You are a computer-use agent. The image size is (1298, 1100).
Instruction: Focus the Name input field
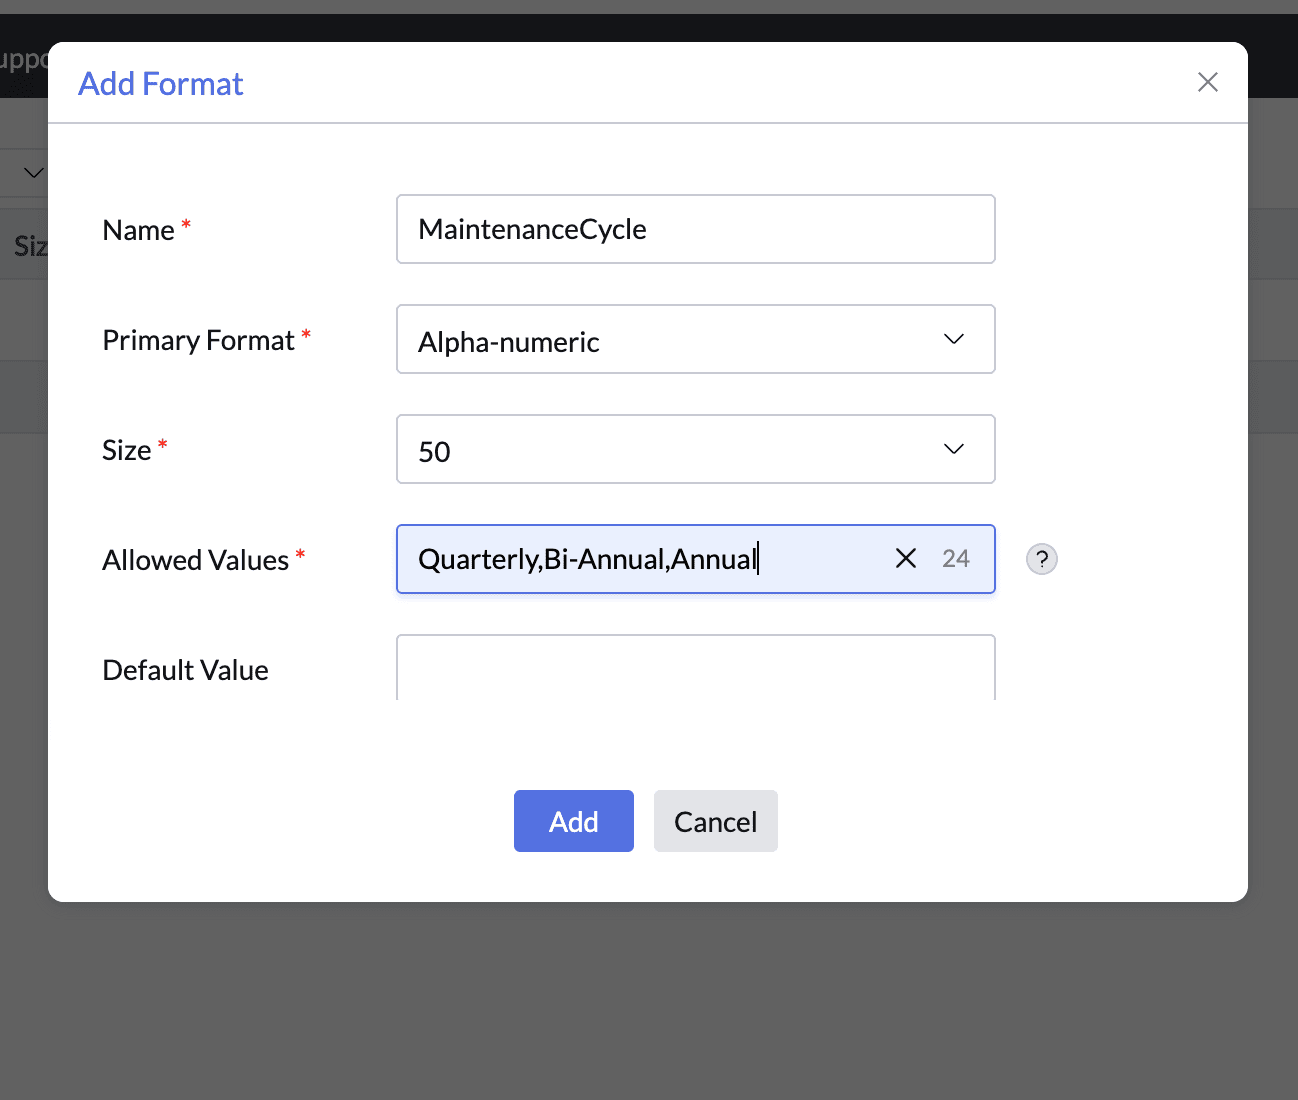pyautogui.click(x=695, y=229)
